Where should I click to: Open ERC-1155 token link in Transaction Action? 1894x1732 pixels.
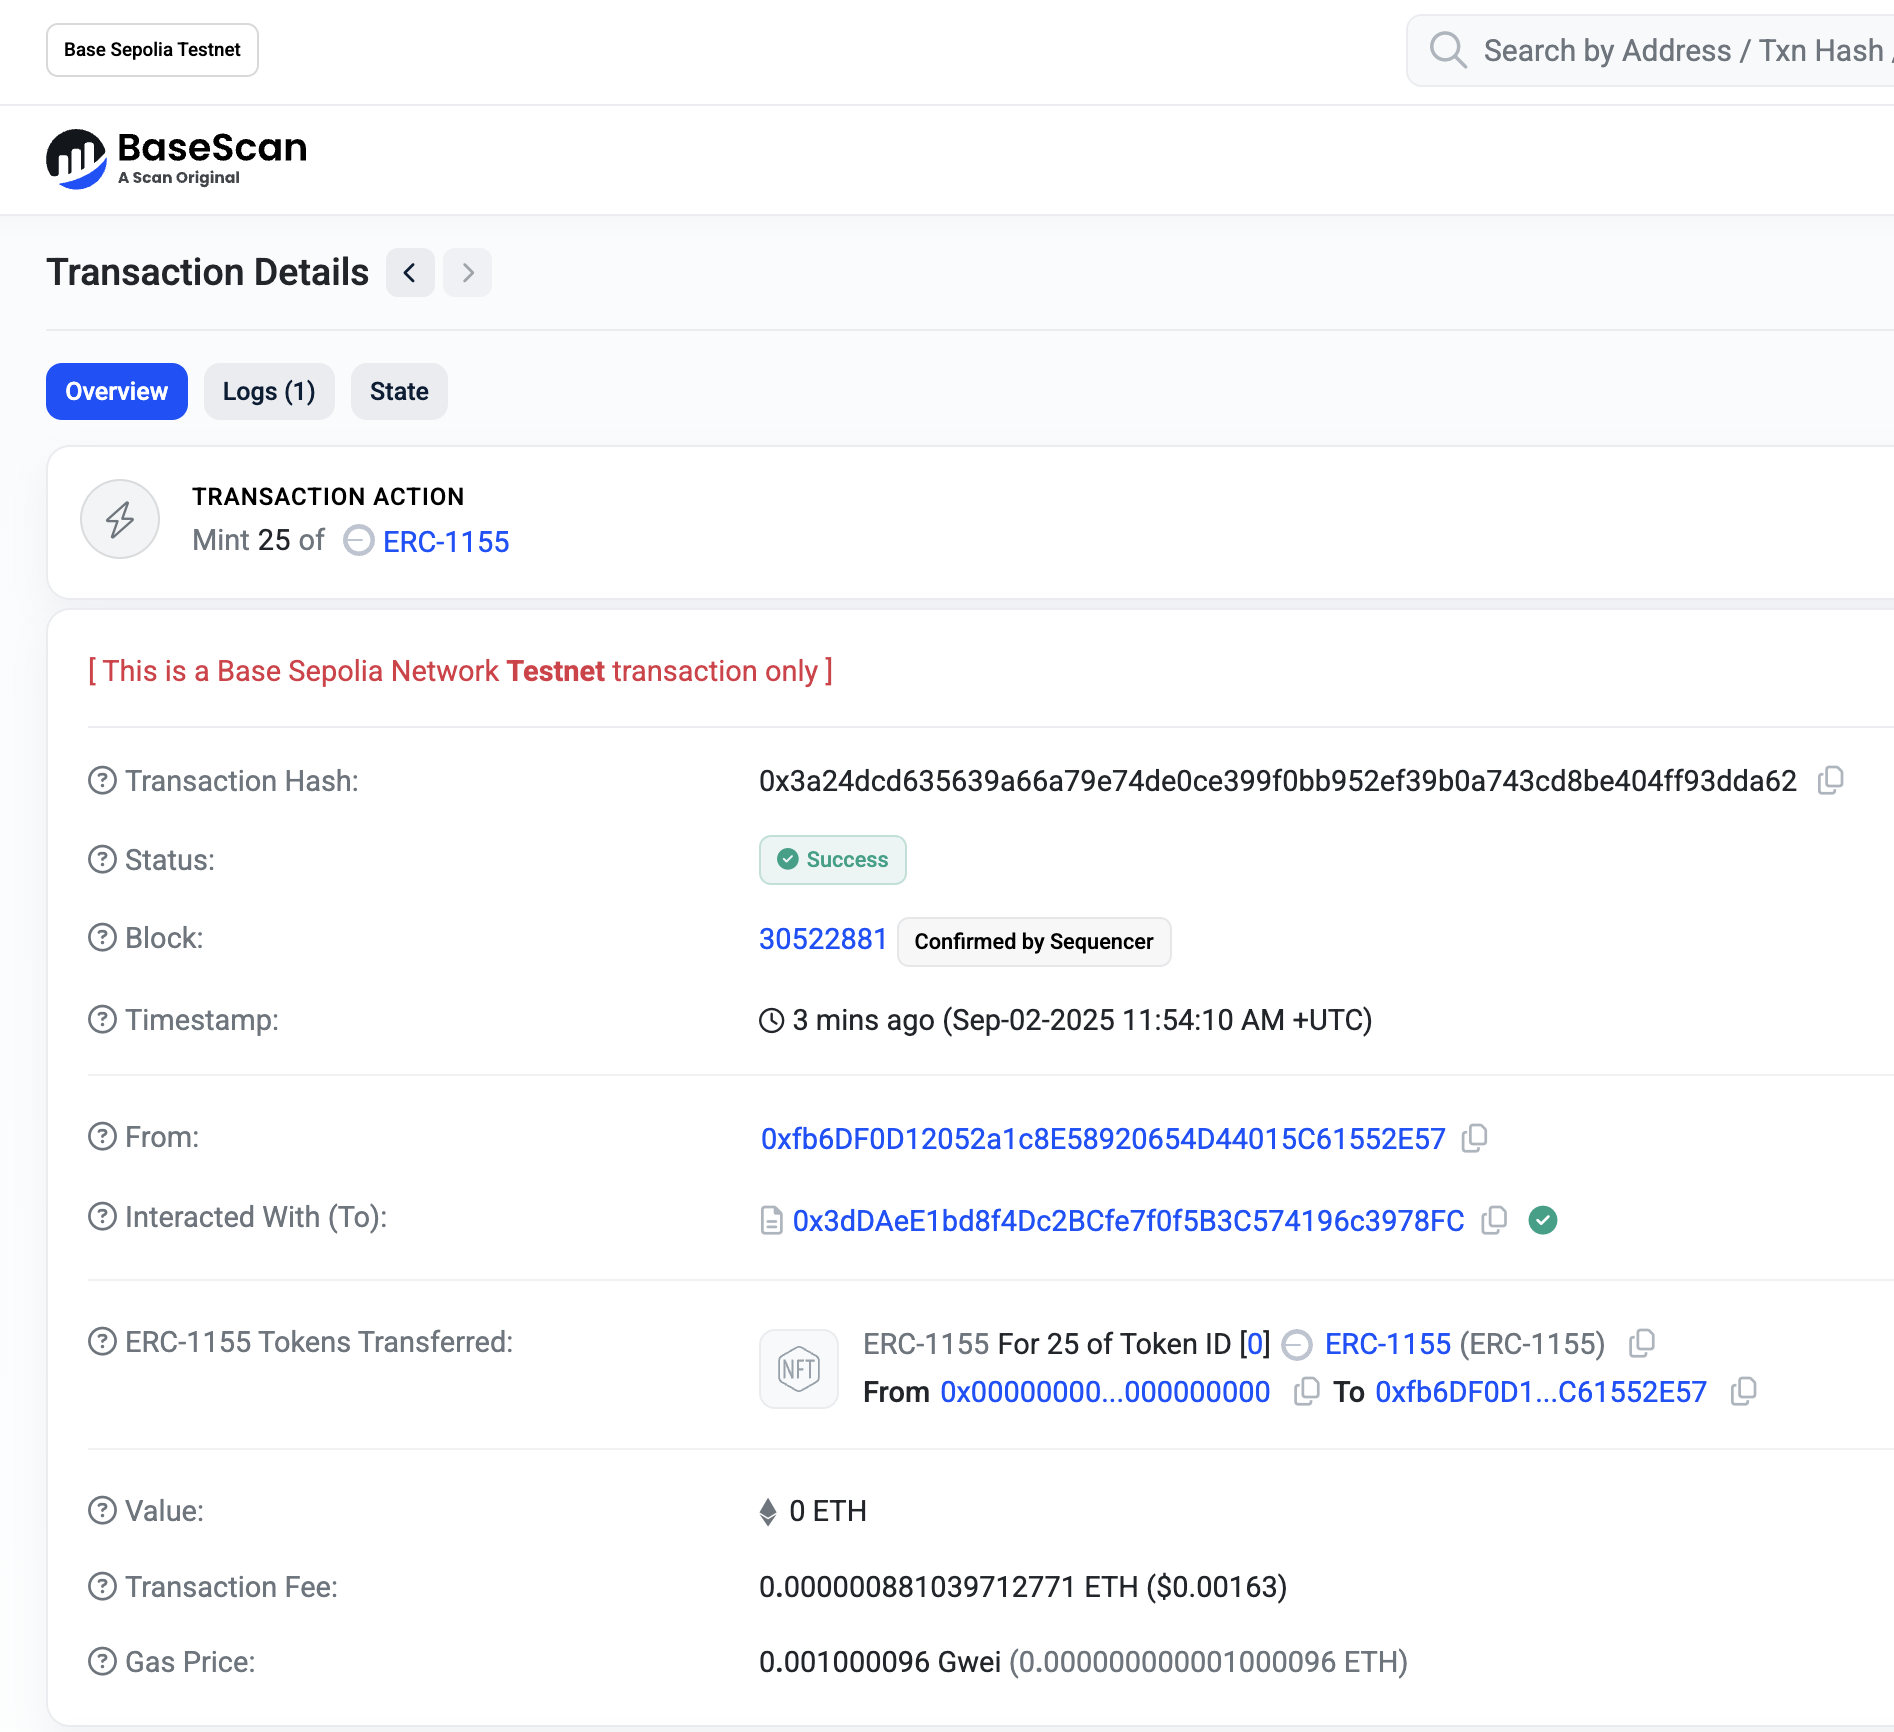click(x=446, y=541)
